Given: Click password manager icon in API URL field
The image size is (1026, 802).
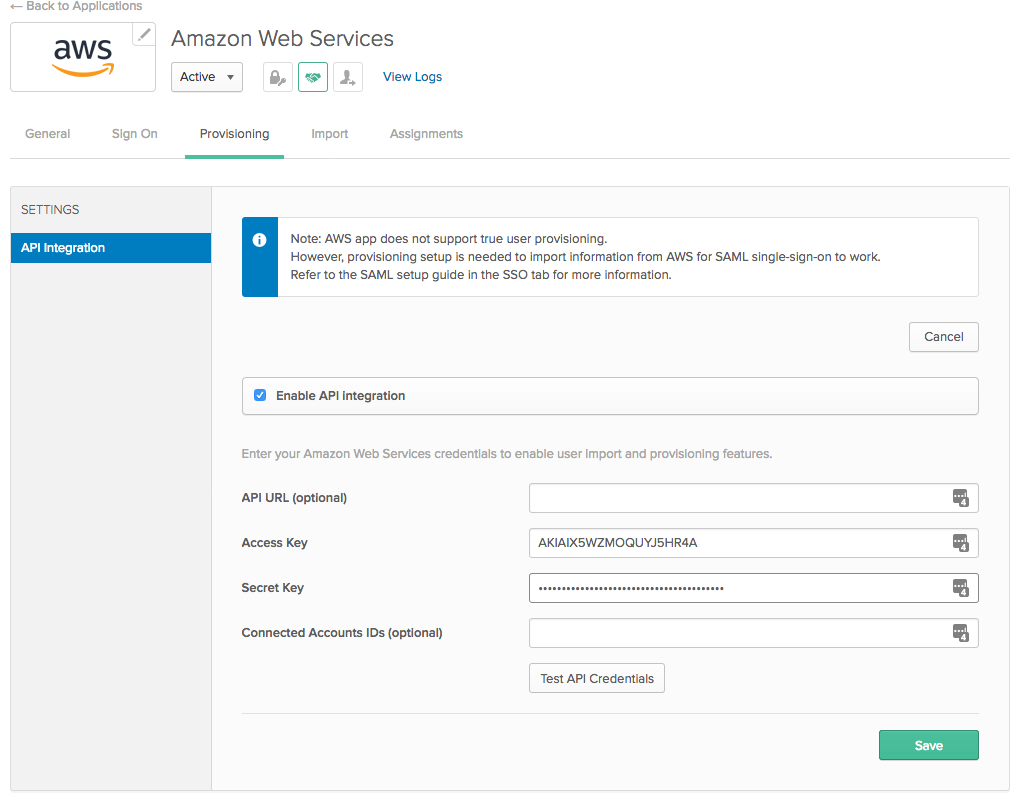Looking at the screenshot, I should coord(960,498).
